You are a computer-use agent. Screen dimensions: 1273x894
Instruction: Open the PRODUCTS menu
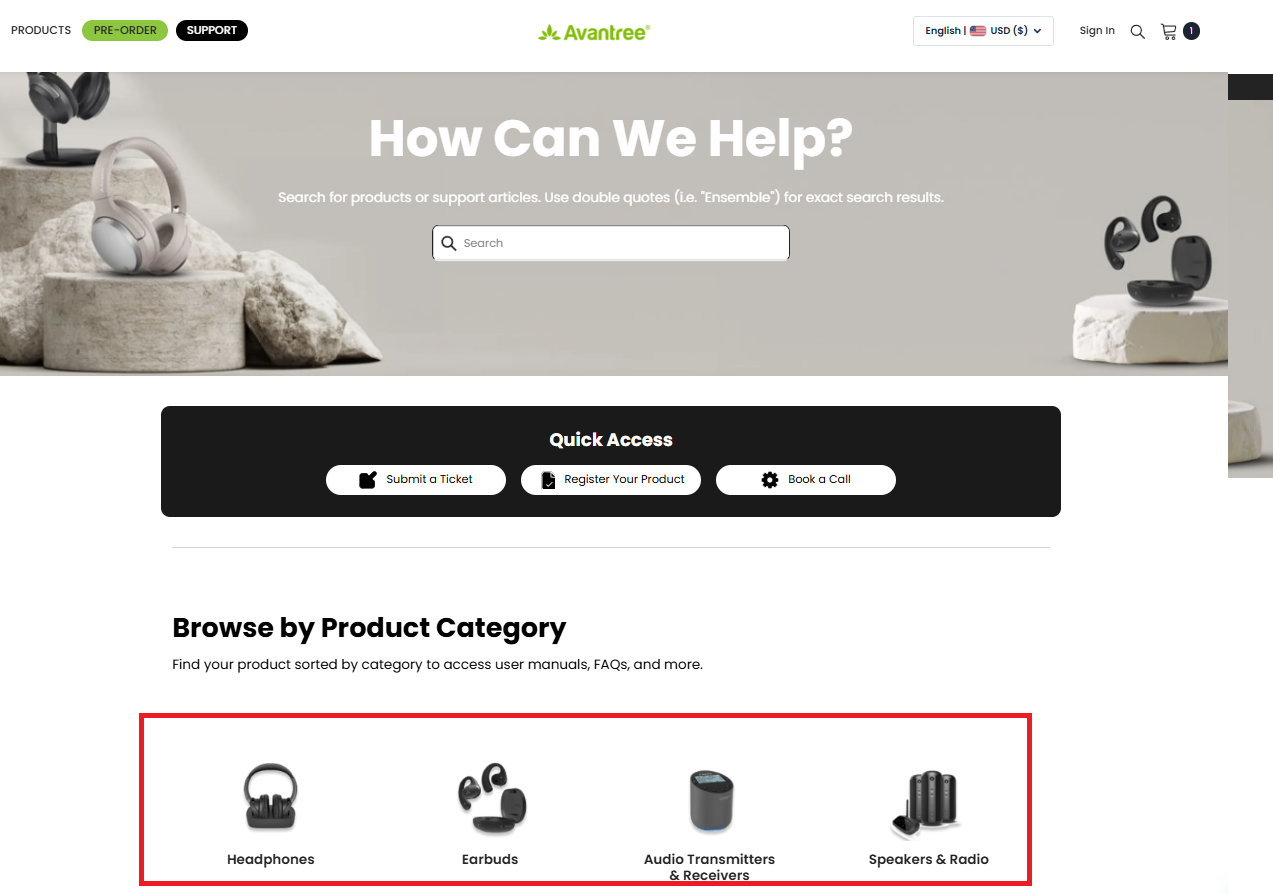point(41,30)
